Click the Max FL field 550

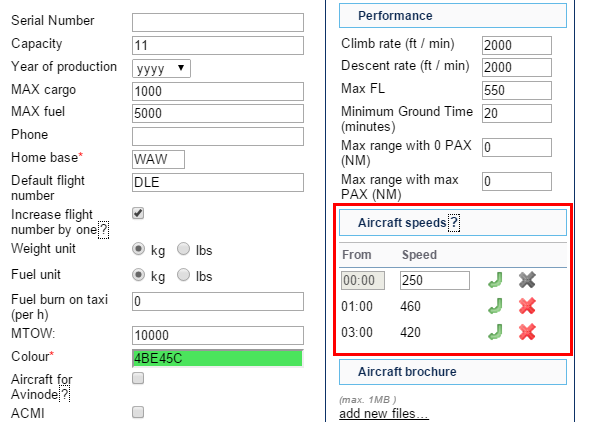pyautogui.click(x=517, y=90)
